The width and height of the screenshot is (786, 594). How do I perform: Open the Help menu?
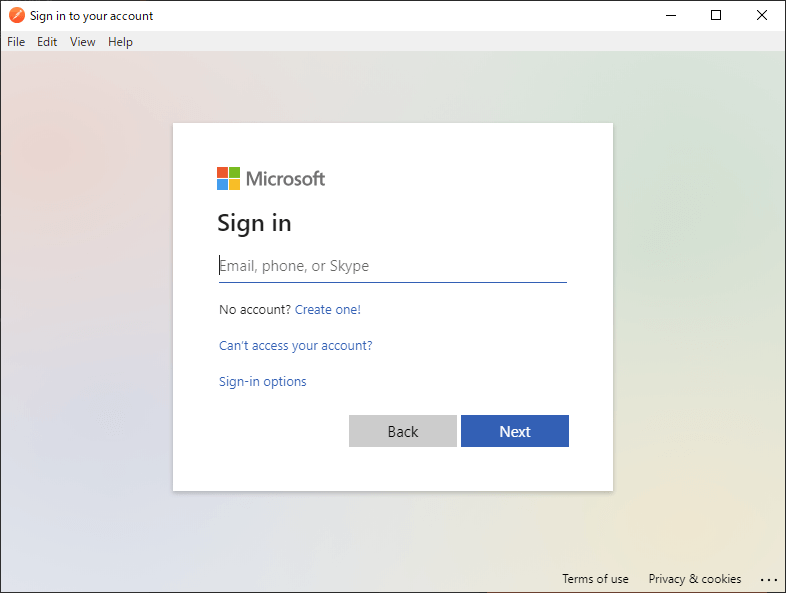[x=120, y=42]
